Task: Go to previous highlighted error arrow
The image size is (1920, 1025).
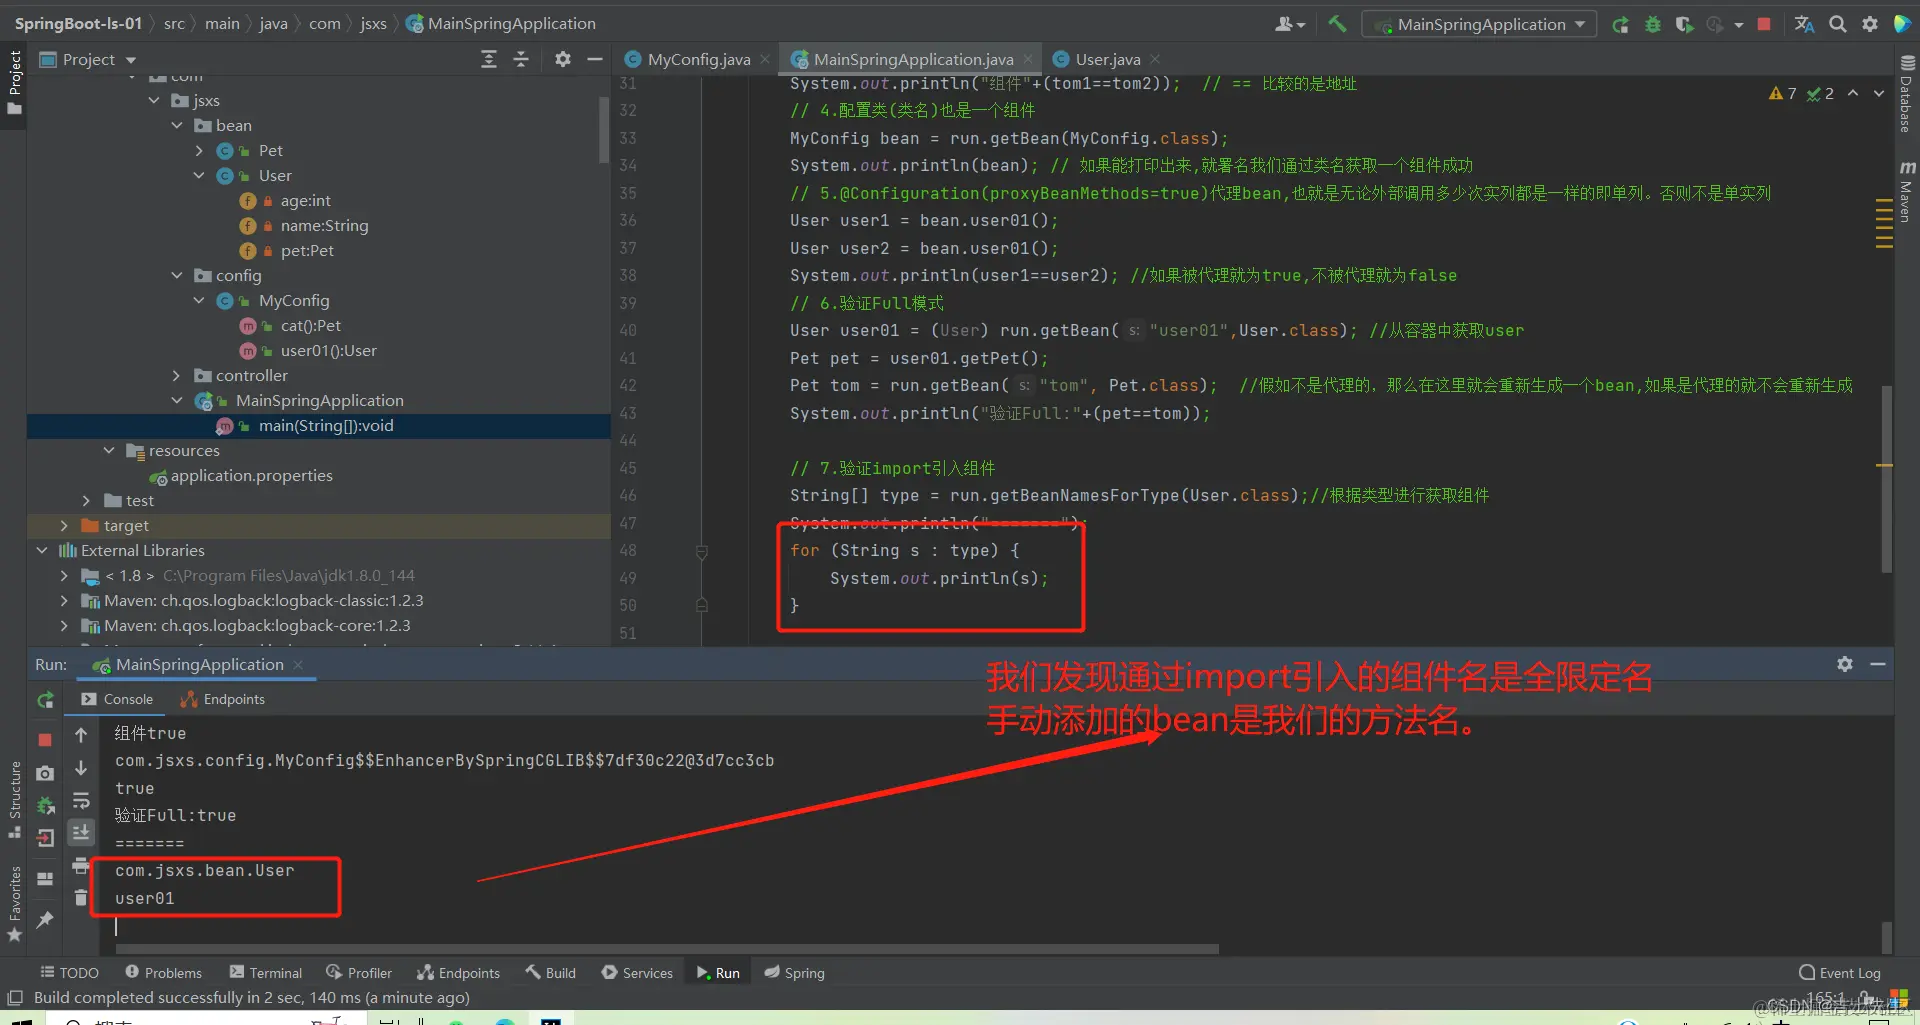Action: pyautogui.click(x=1853, y=93)
